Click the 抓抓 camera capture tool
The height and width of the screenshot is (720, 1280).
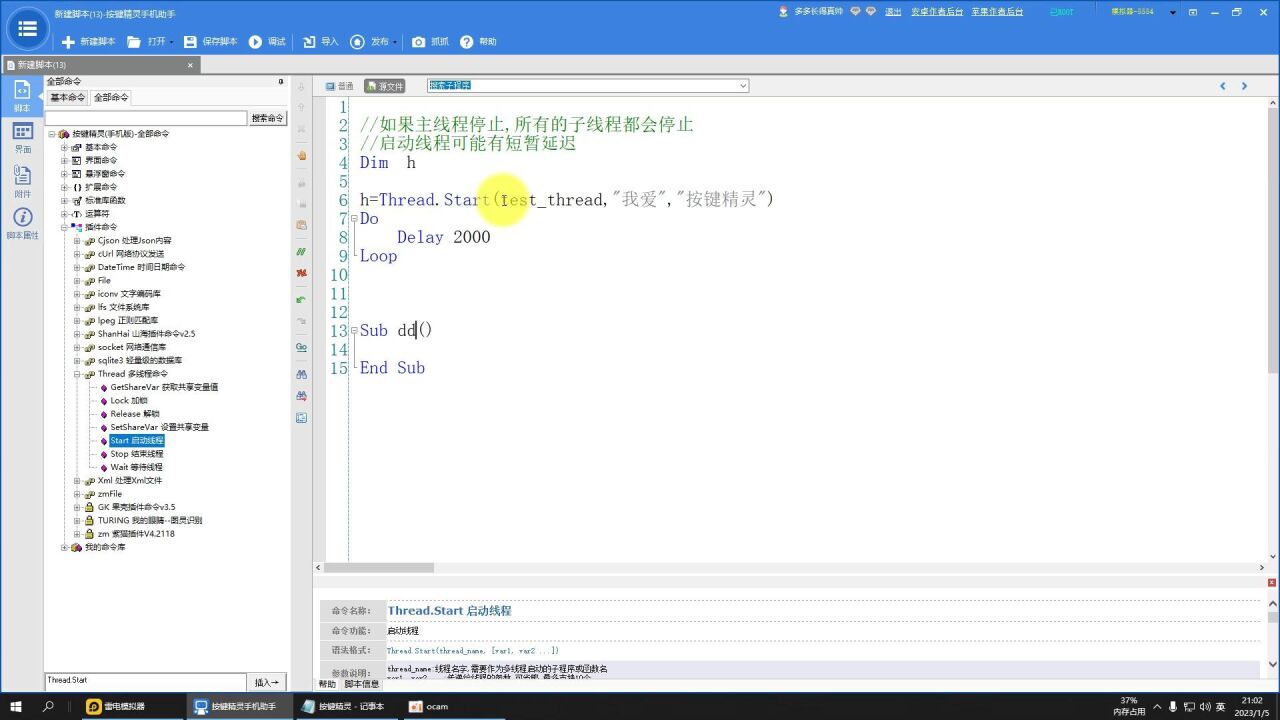419,42
